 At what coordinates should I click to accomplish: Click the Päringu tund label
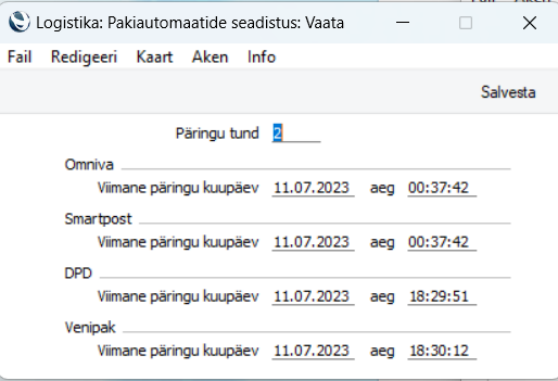click(217, 134)
